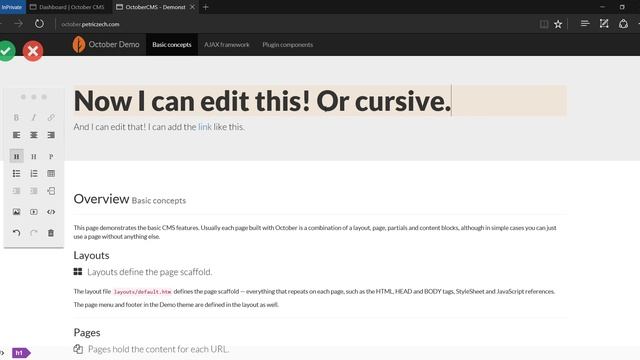Open the browser share icon
This screenshot has width=640, height=360.
click(x=623, y=24)
